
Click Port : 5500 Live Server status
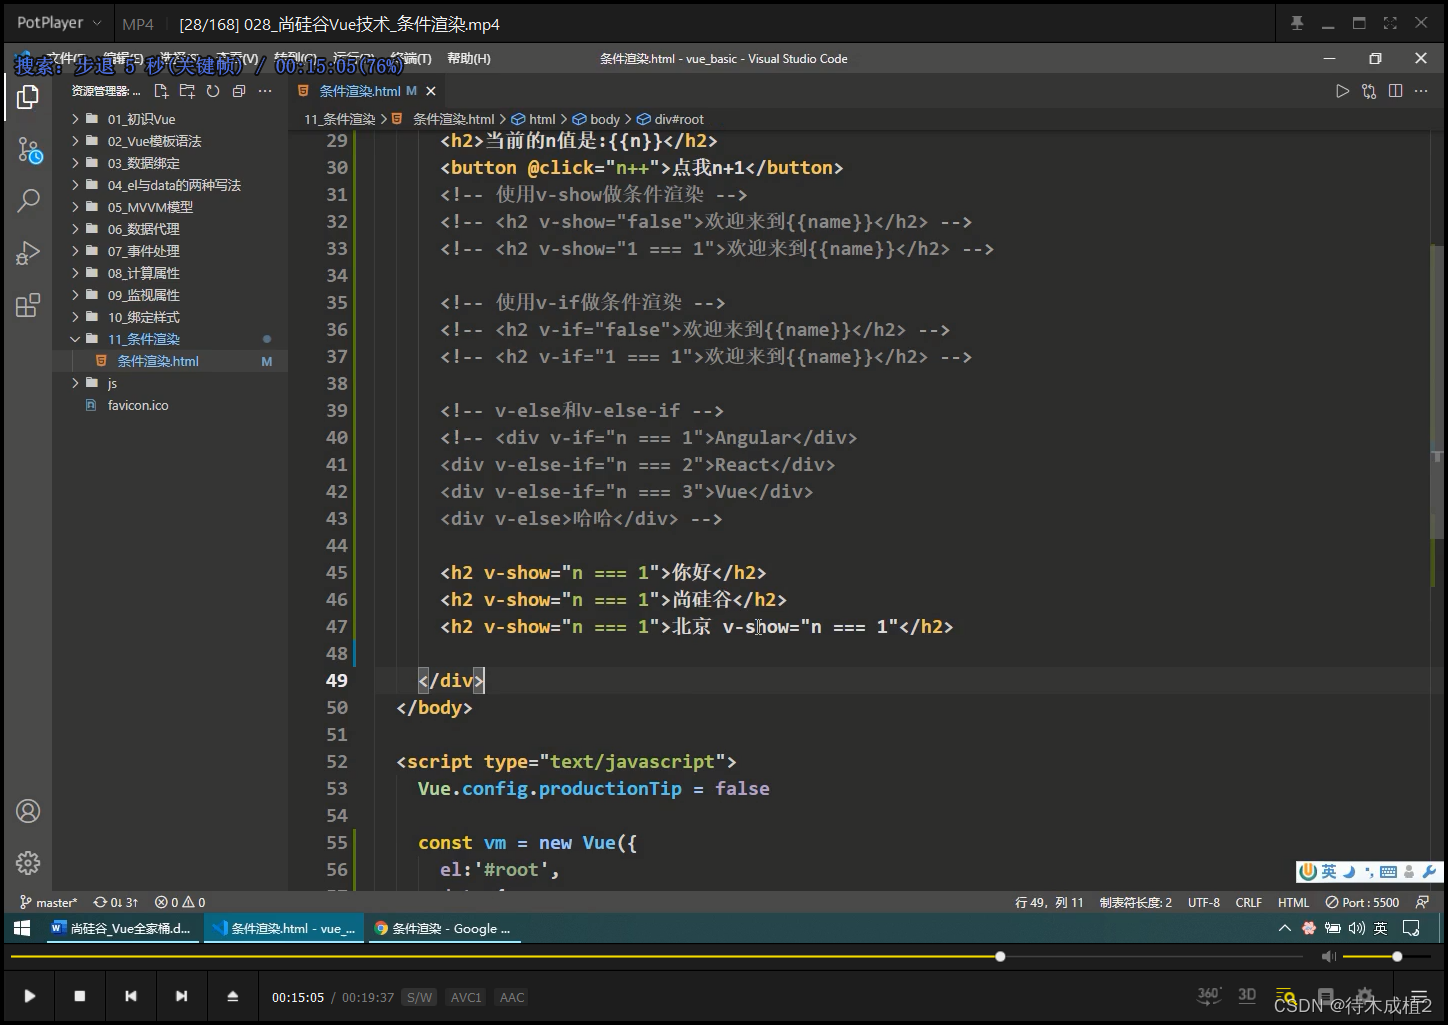[x=1363, y=902]
